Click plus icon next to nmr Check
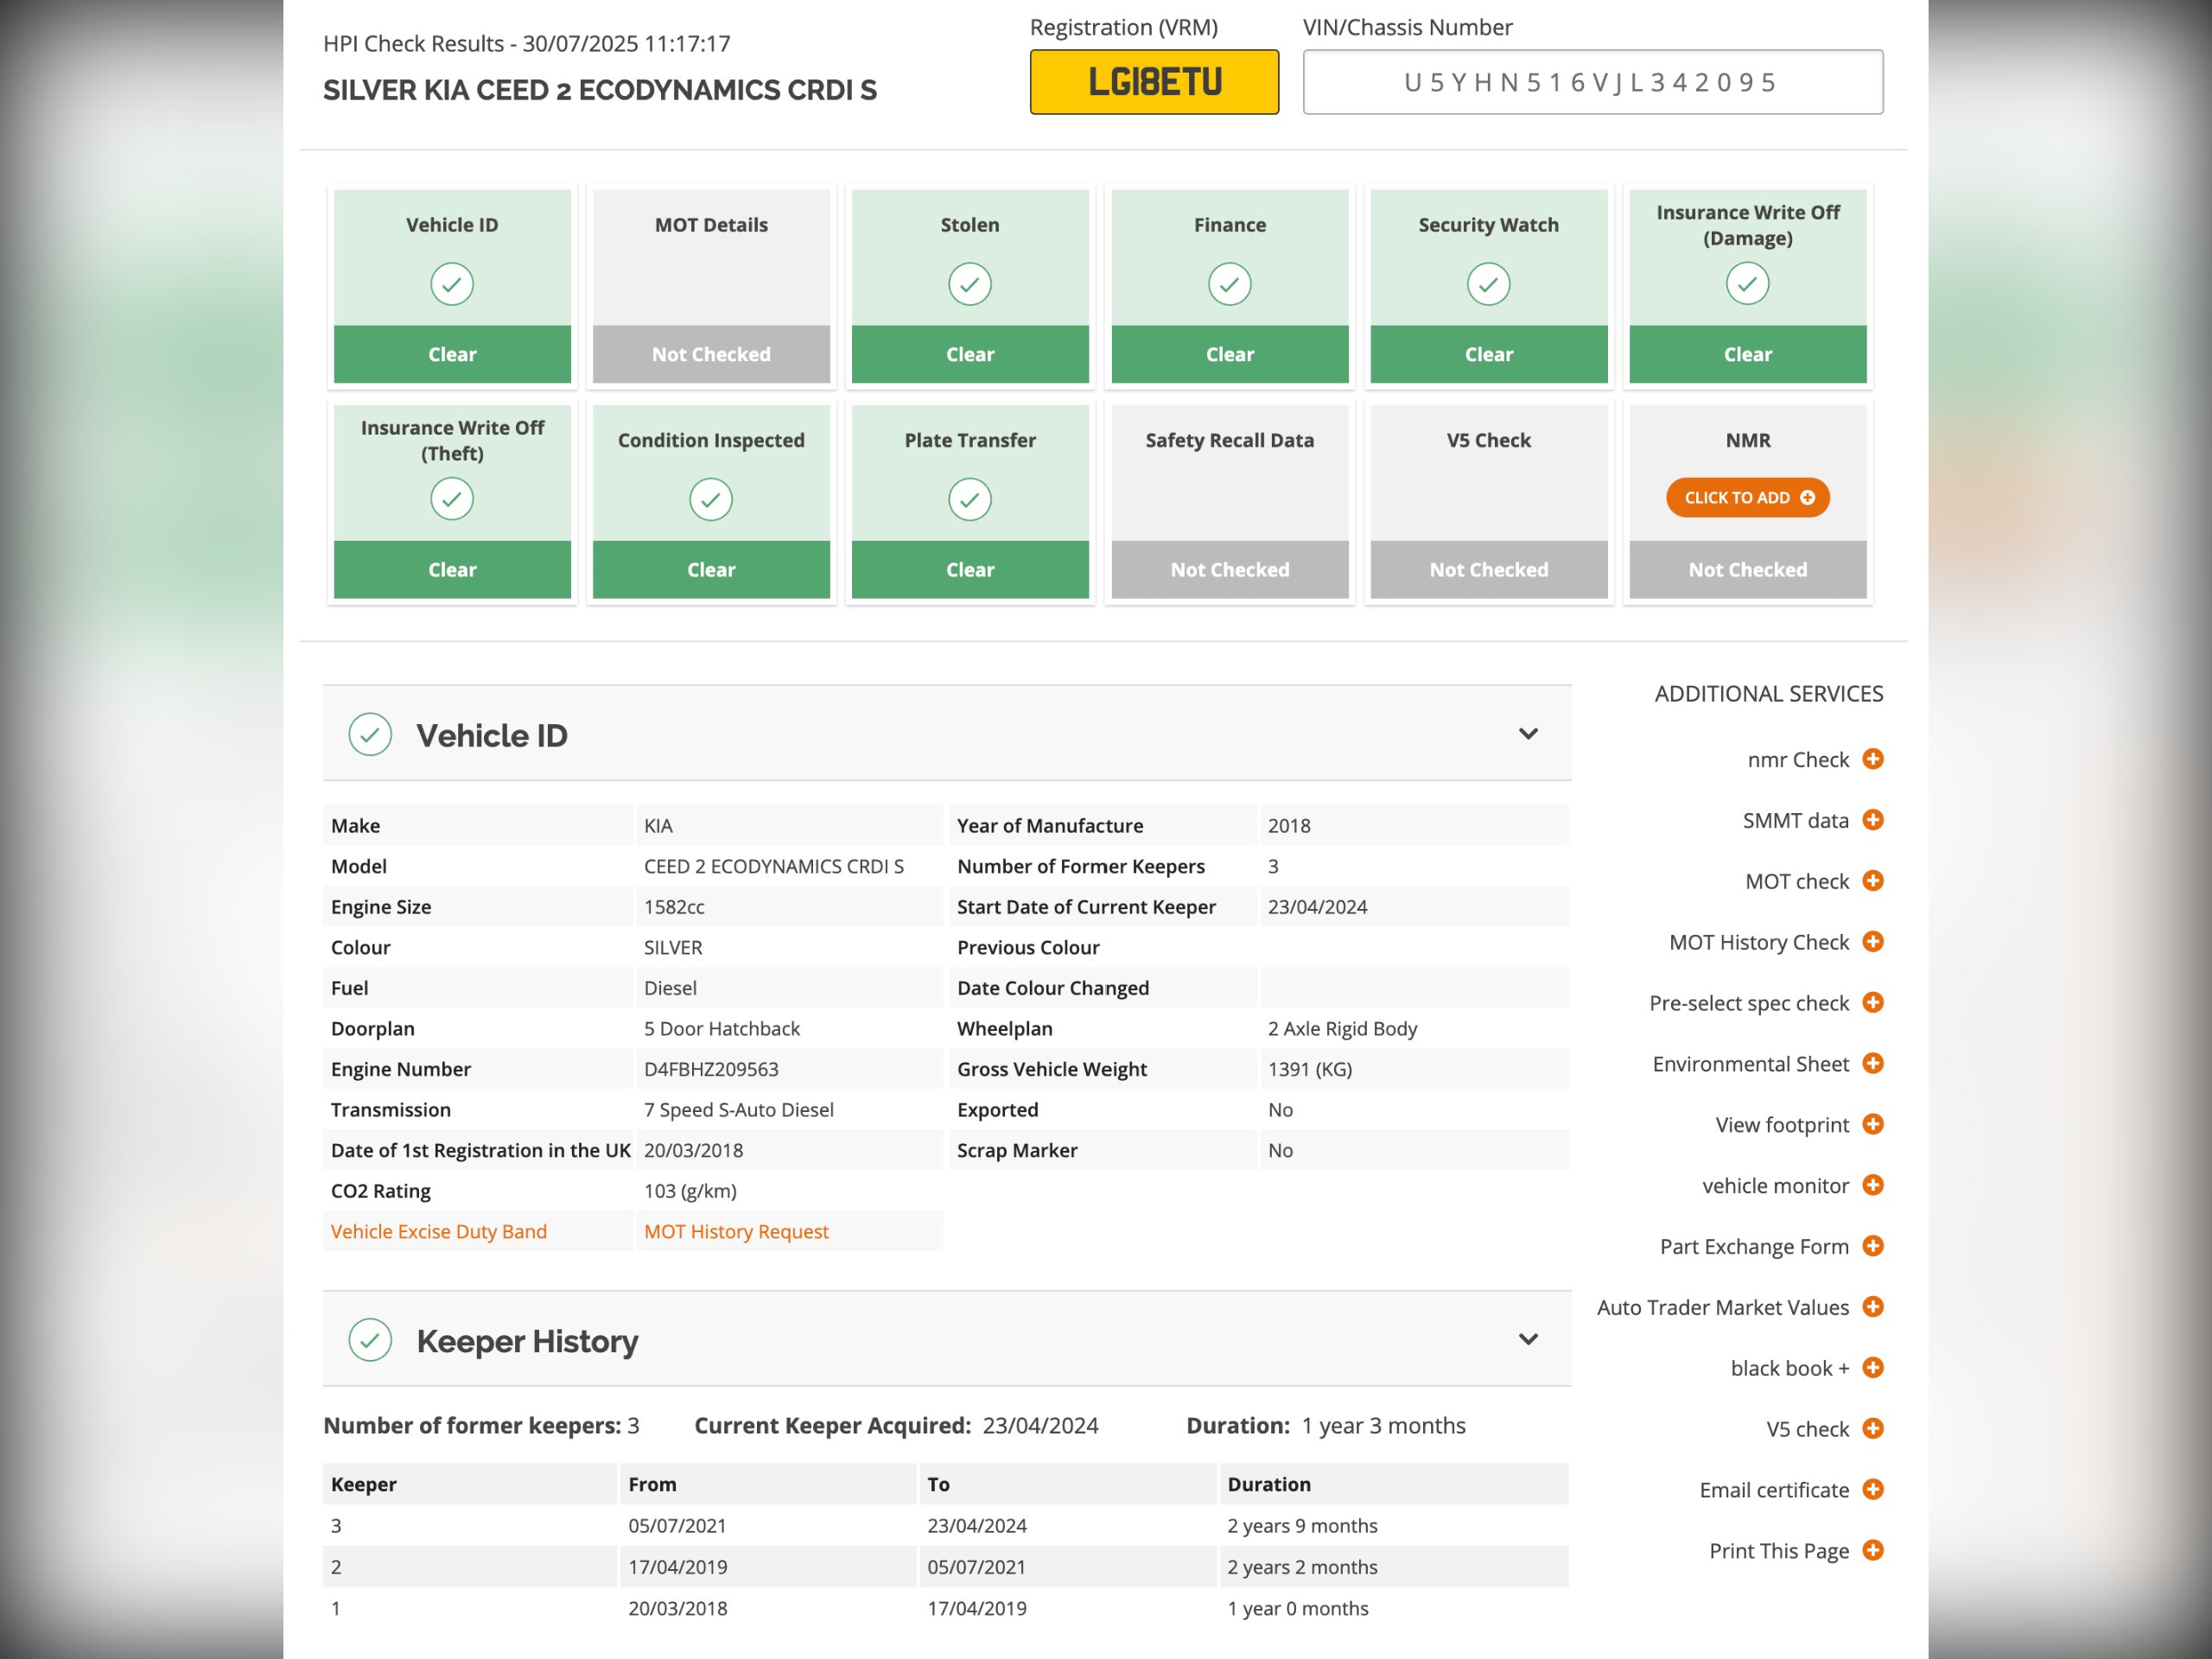This screenshot has width=2212, height=1659. (1873, 759)
